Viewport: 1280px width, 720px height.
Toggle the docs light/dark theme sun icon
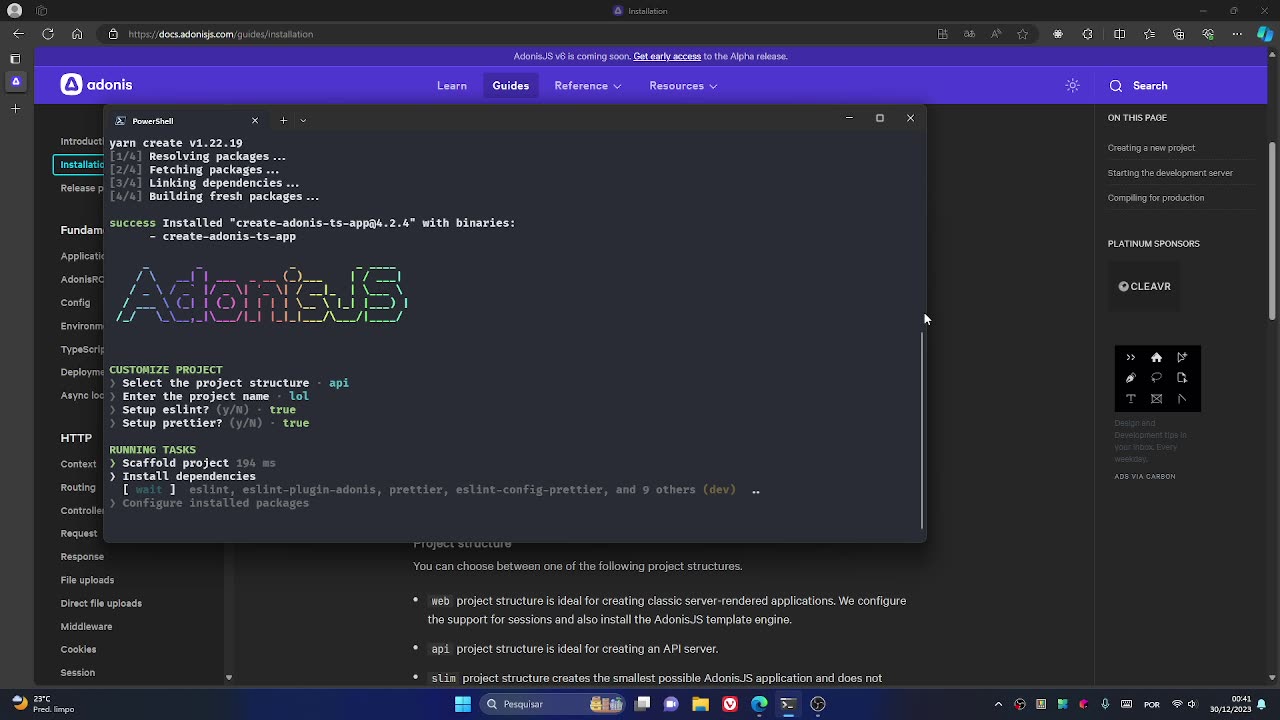coord(1072,86)
